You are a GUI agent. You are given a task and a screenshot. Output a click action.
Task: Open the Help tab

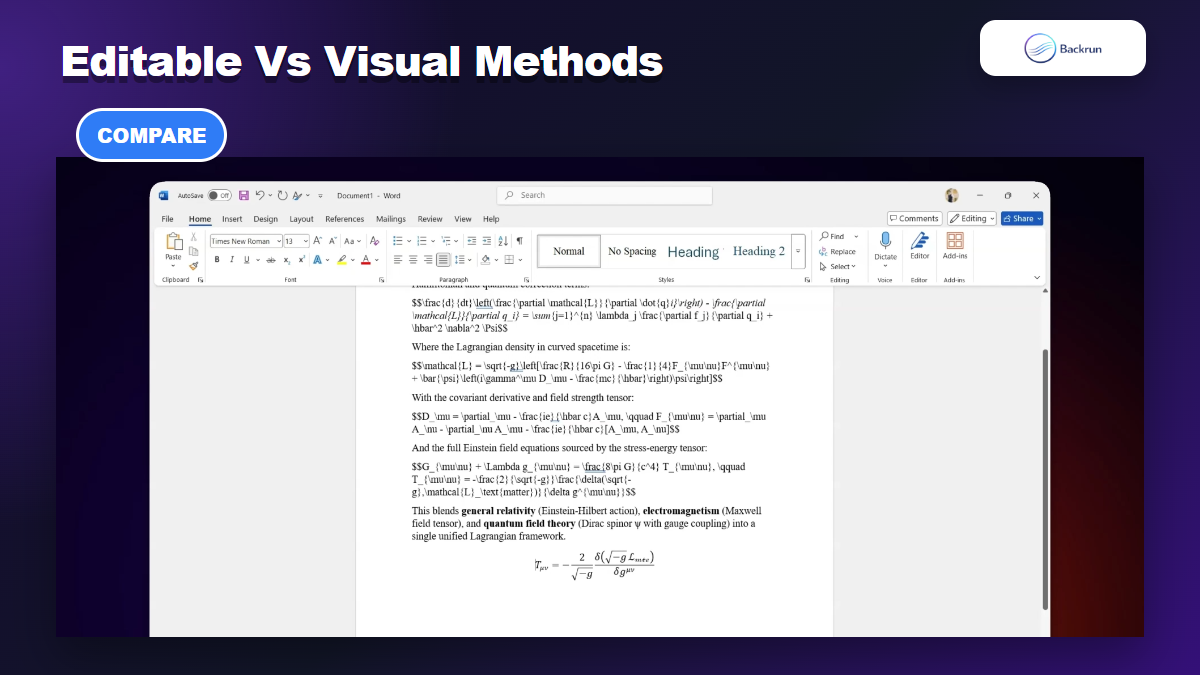point(491,219)
